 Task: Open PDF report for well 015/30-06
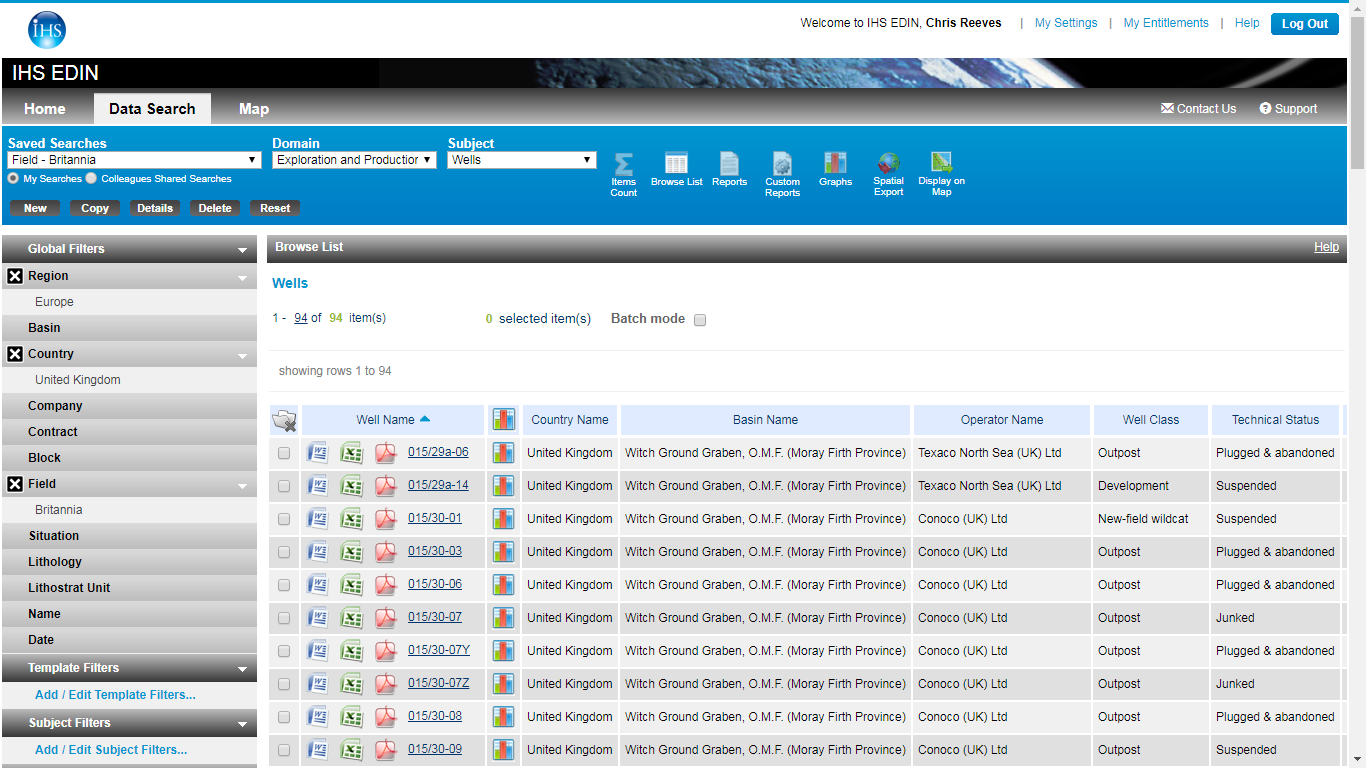tap(385, 585)
